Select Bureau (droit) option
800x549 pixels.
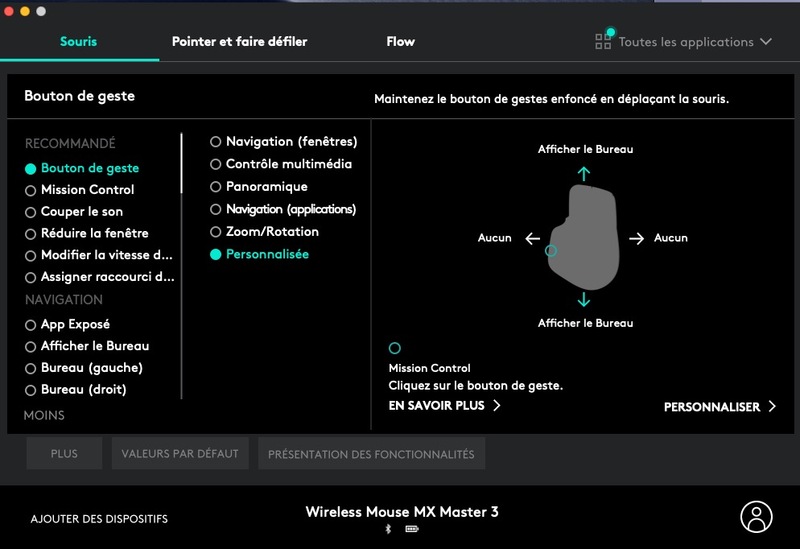[x=76, y=390]
